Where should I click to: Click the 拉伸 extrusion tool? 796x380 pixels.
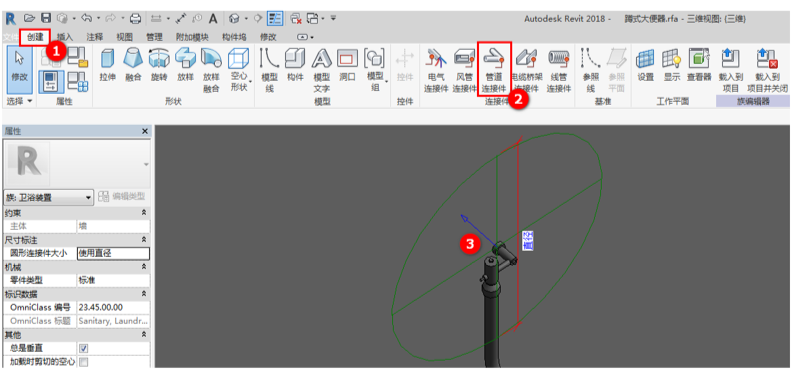point(107,66)
